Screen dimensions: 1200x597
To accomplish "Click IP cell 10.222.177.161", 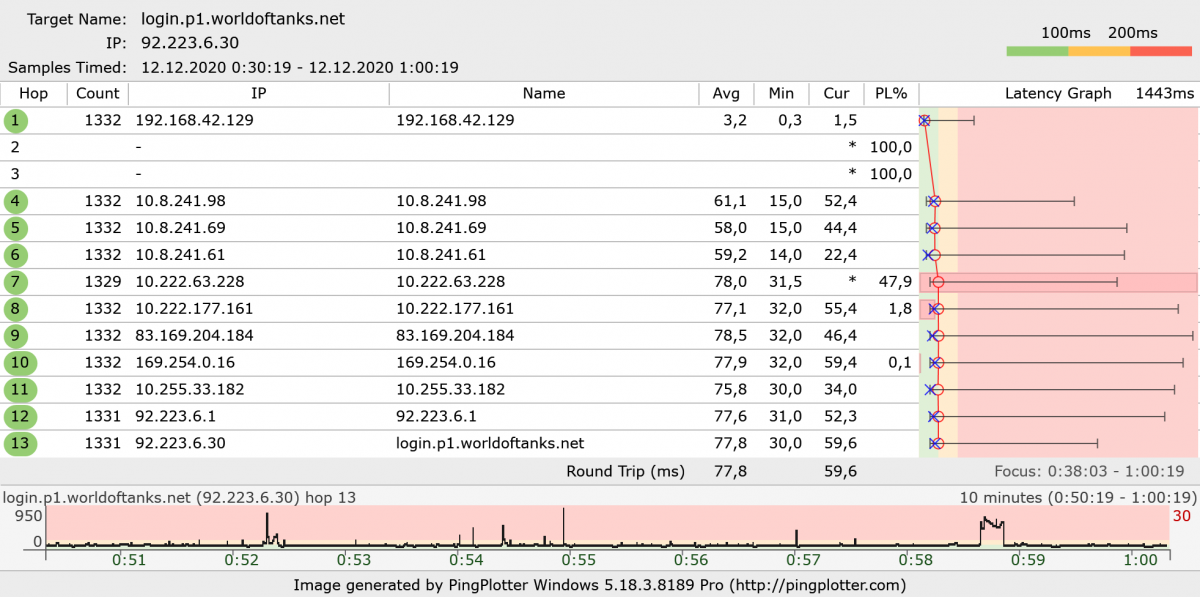I will click(x=194, y=309).
